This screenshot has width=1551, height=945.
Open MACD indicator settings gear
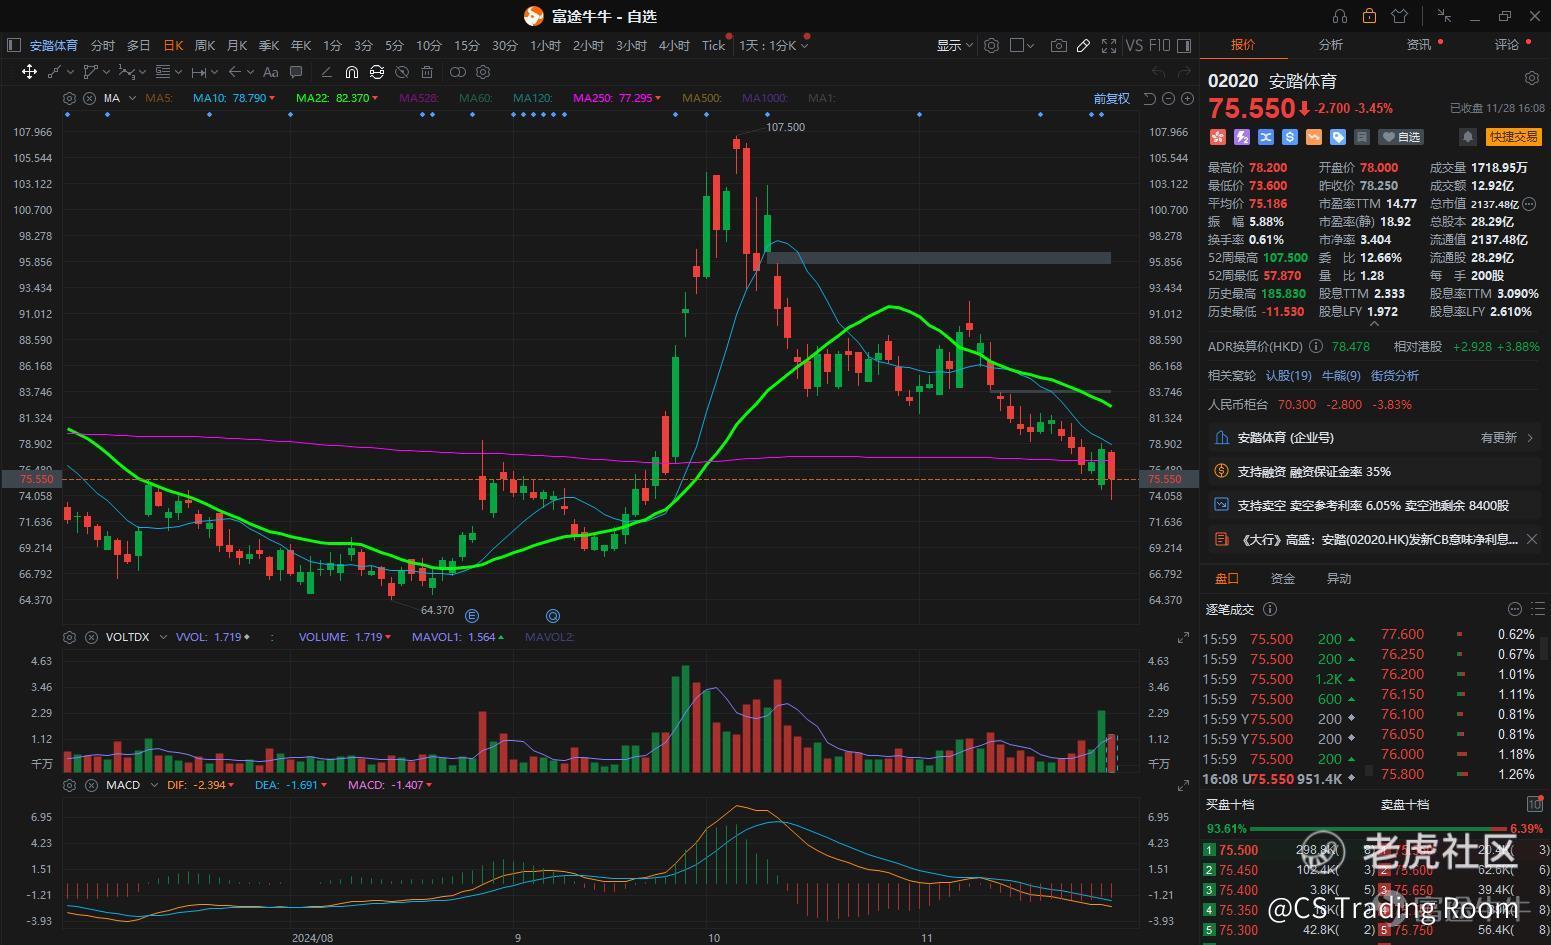pos(69,785)
